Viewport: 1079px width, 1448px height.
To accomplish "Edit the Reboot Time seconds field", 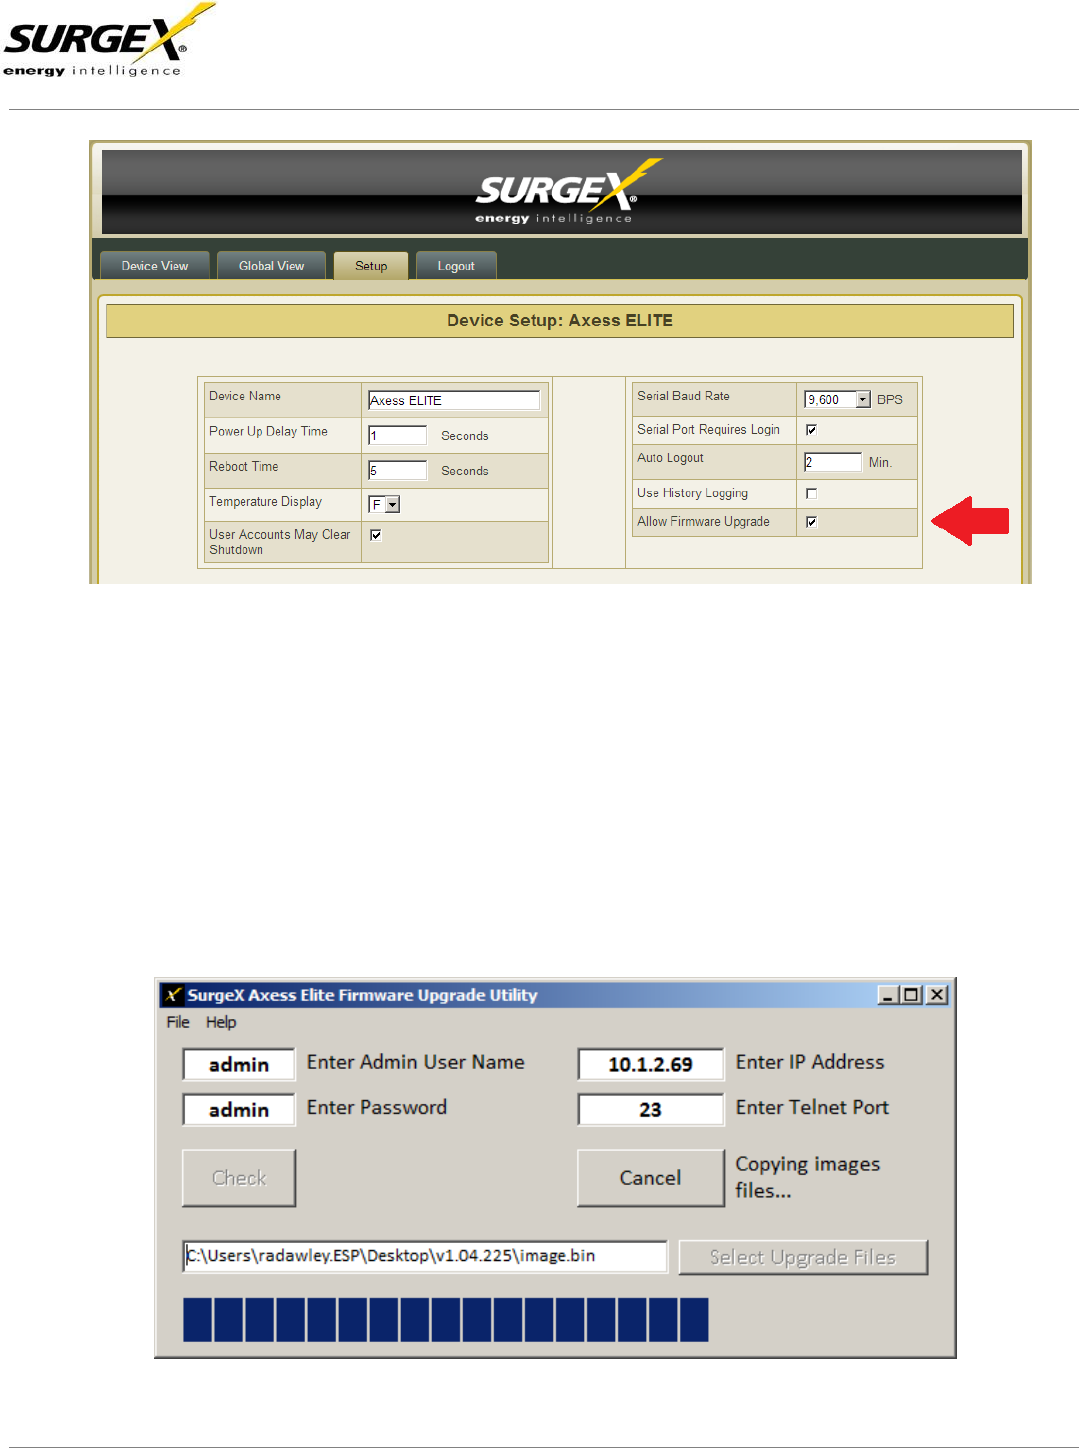I will 397,470.
